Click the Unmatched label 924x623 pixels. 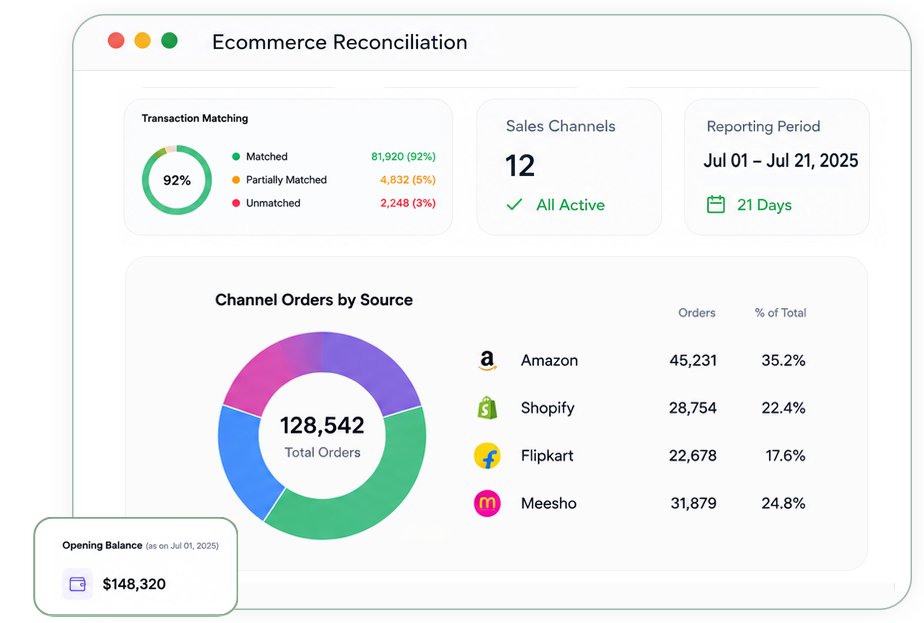[273, 203]
